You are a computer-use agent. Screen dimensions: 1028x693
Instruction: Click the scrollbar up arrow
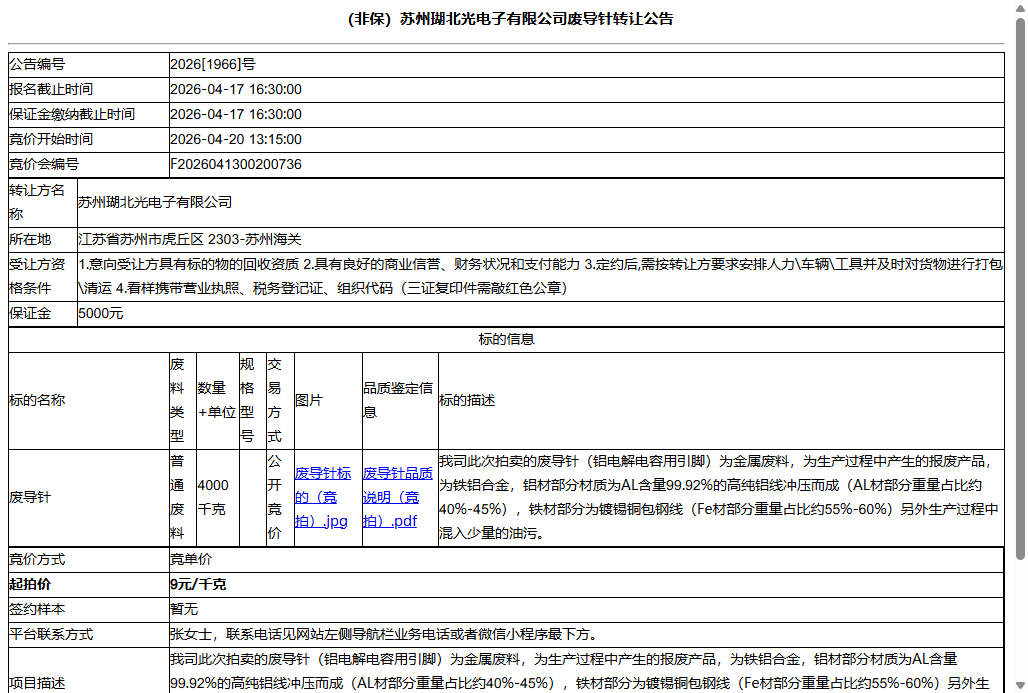[x=1020, y=7]
